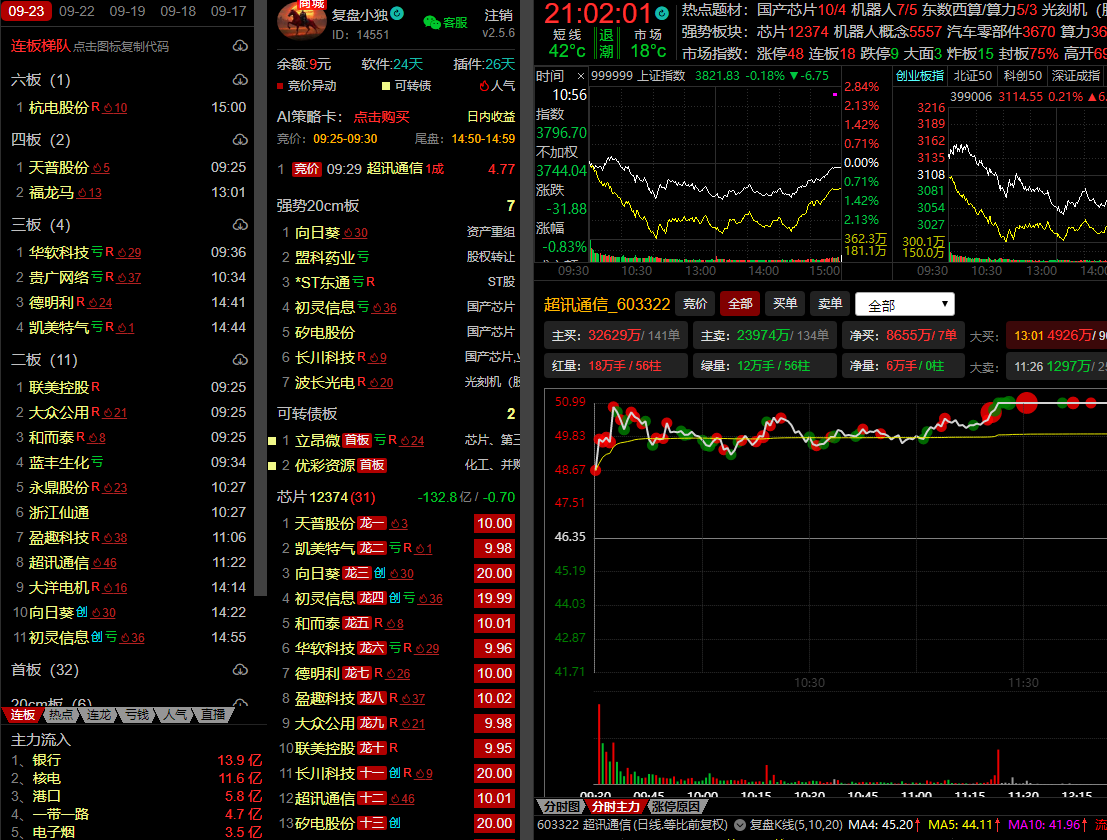Open the 机器人概念5557 strong sector
The width and height of the screenshot is (1107, 840).
click(887, 32)
